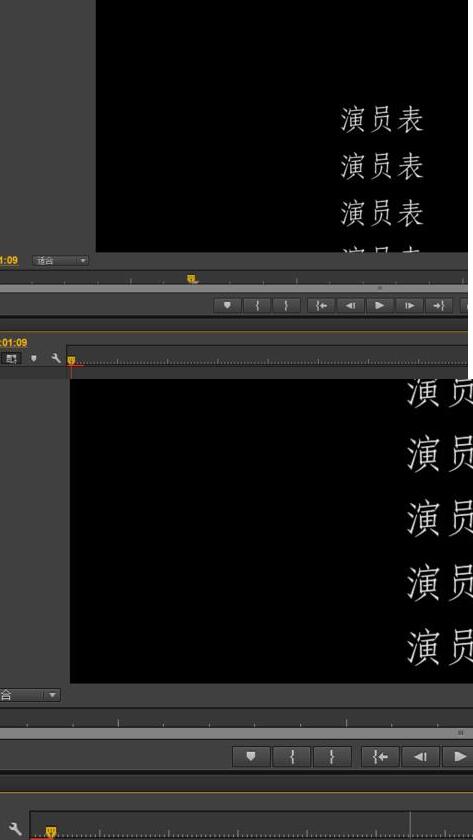Click Mark In button in the enlarged lower monitor

pos(292,756)
